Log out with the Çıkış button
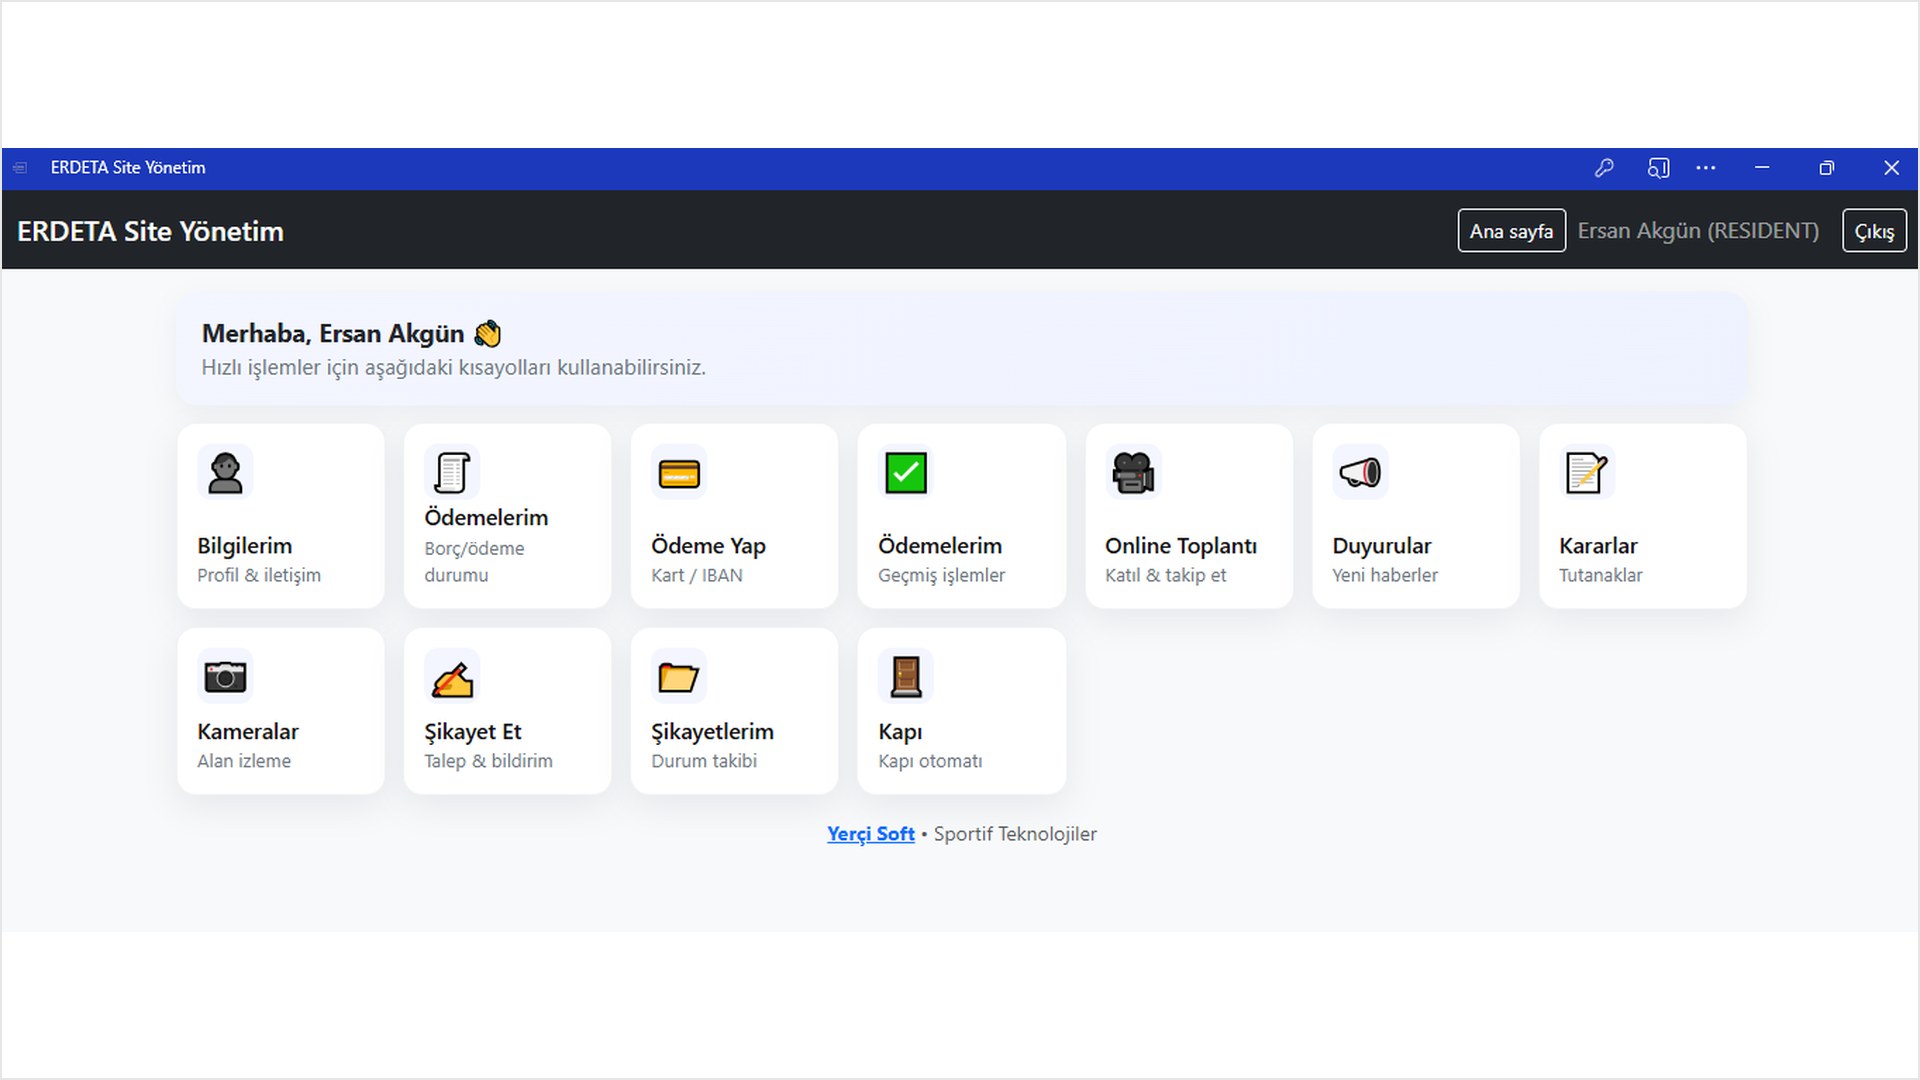This screenshot has height=1080, width=1920. pyautogui.click(x=1874, y=231)
